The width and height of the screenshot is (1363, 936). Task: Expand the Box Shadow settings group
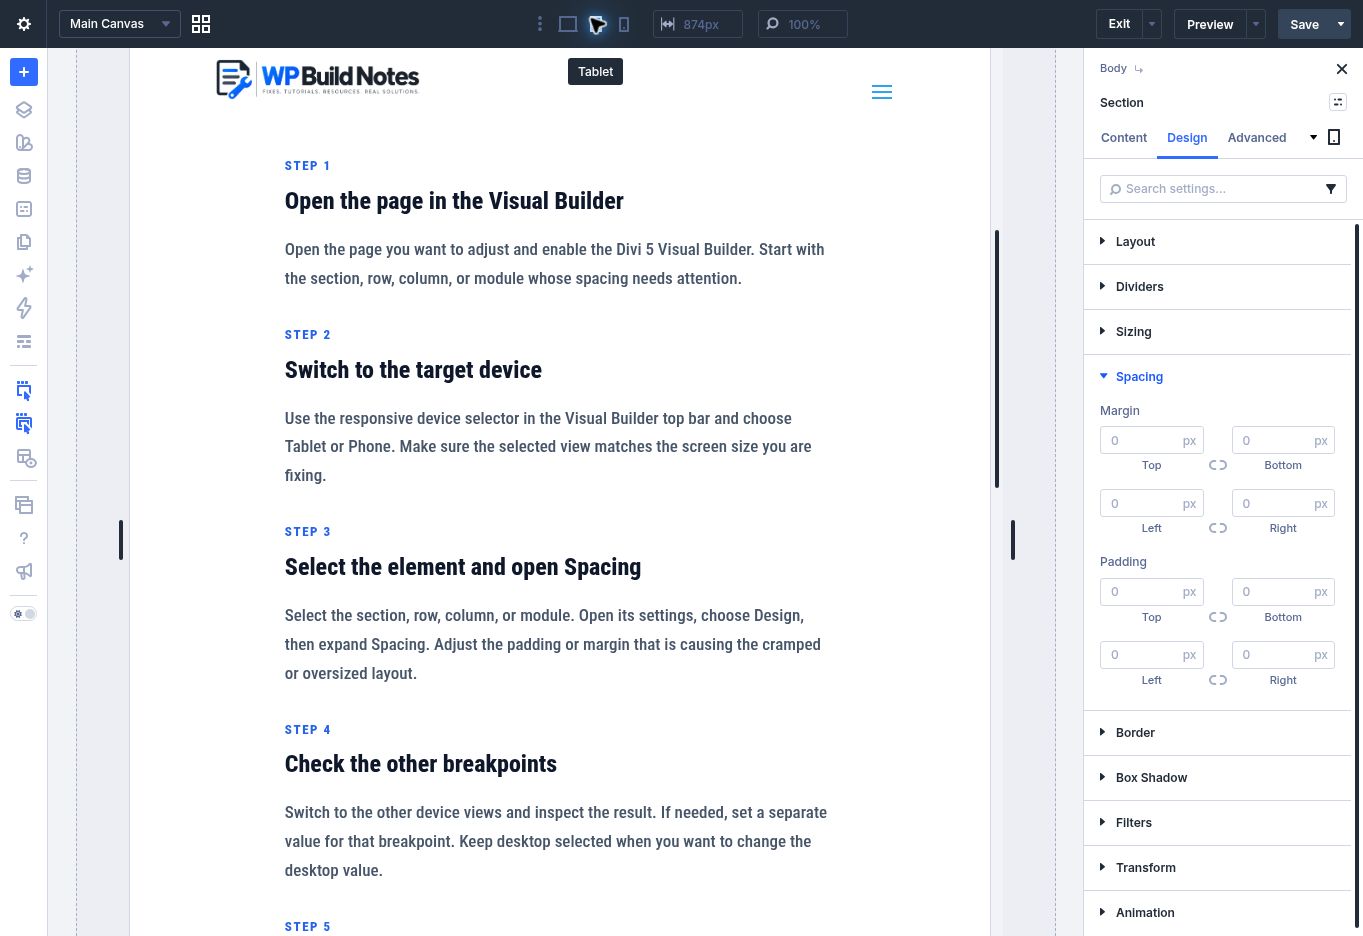point(1218,778)
